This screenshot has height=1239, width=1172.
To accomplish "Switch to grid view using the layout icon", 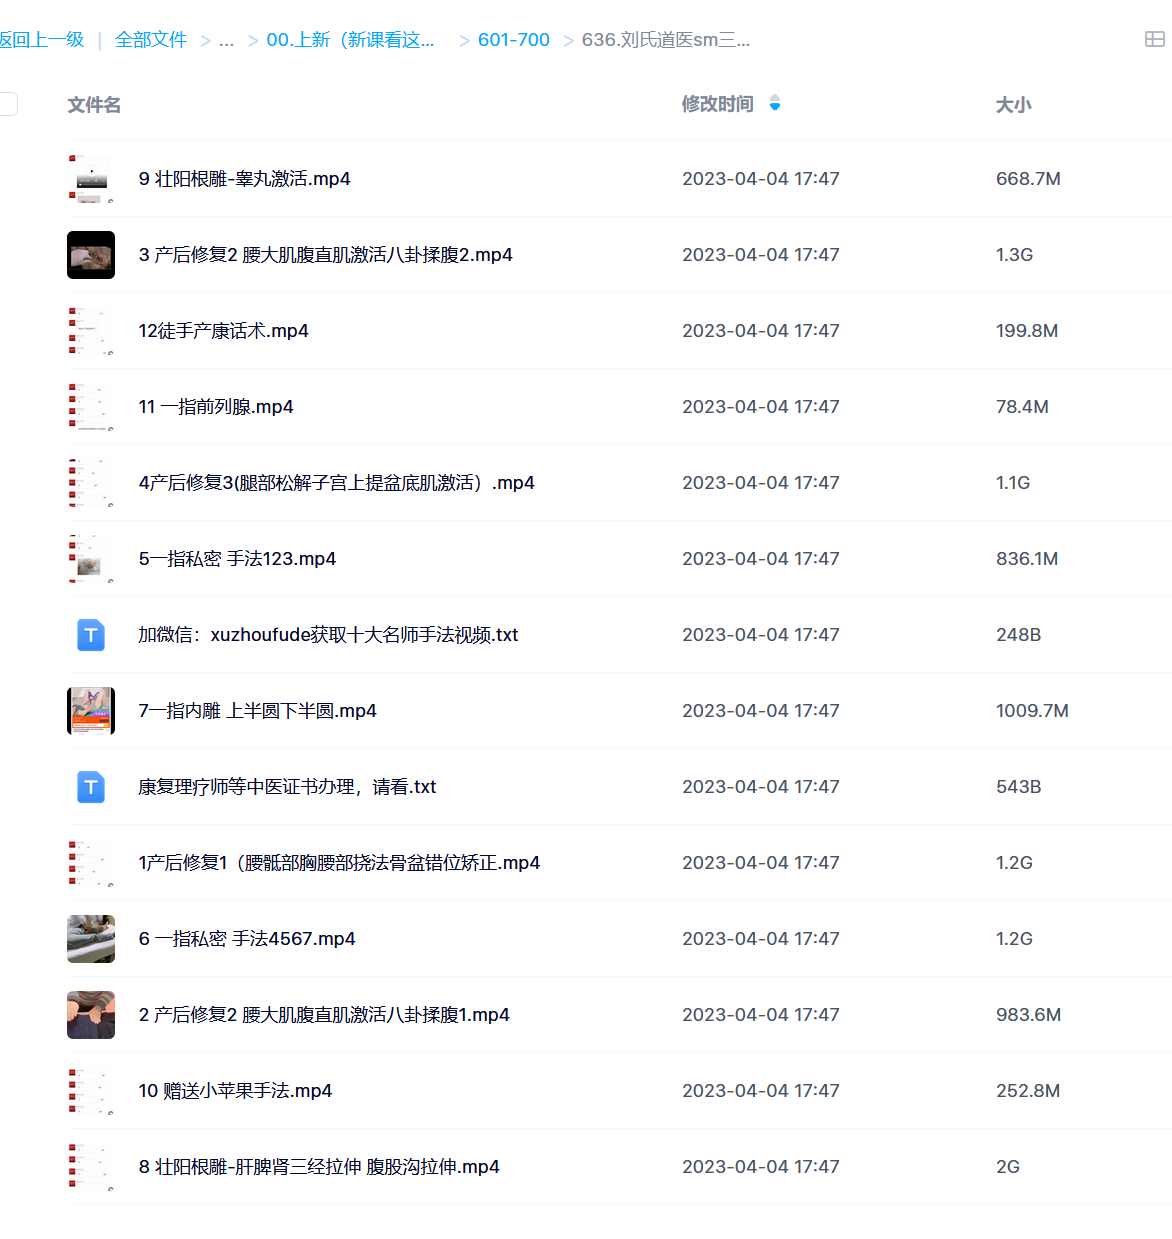I will pyautogui.click(x=1157, y=38).
